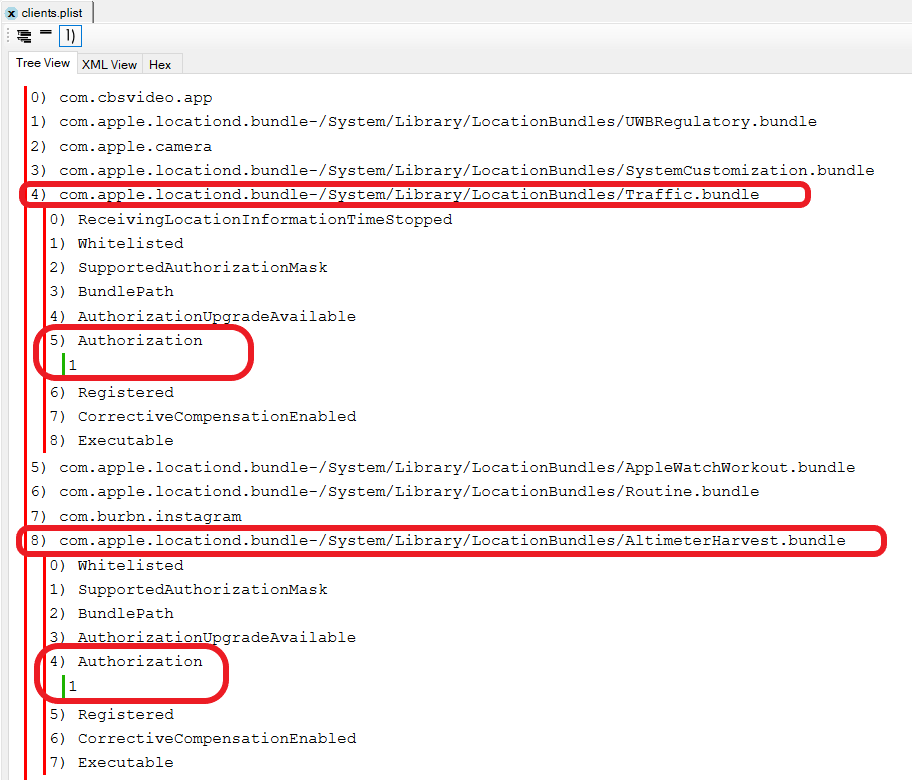Switch to the XML View tab
The height and width of the screenshot is (780, 912).
point(109,64)
